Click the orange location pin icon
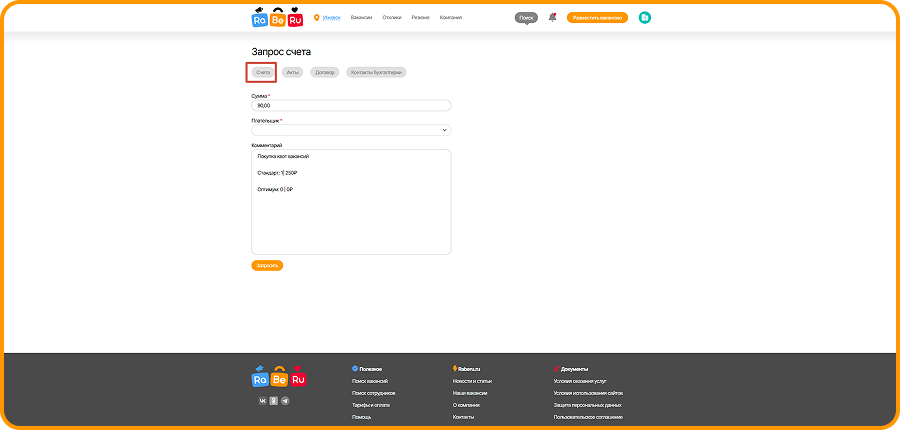The width and height of the screenshot is (900, 430). (317, 17)
